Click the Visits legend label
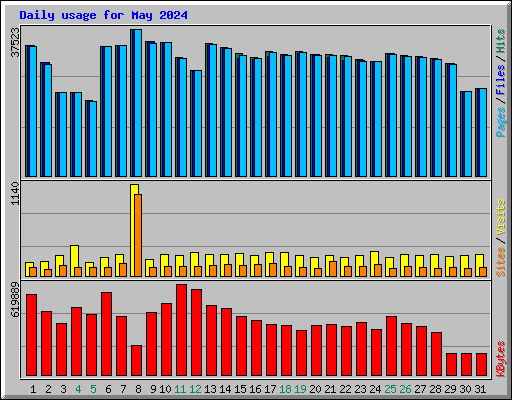 pyautogui.click(x=500, y=217)
